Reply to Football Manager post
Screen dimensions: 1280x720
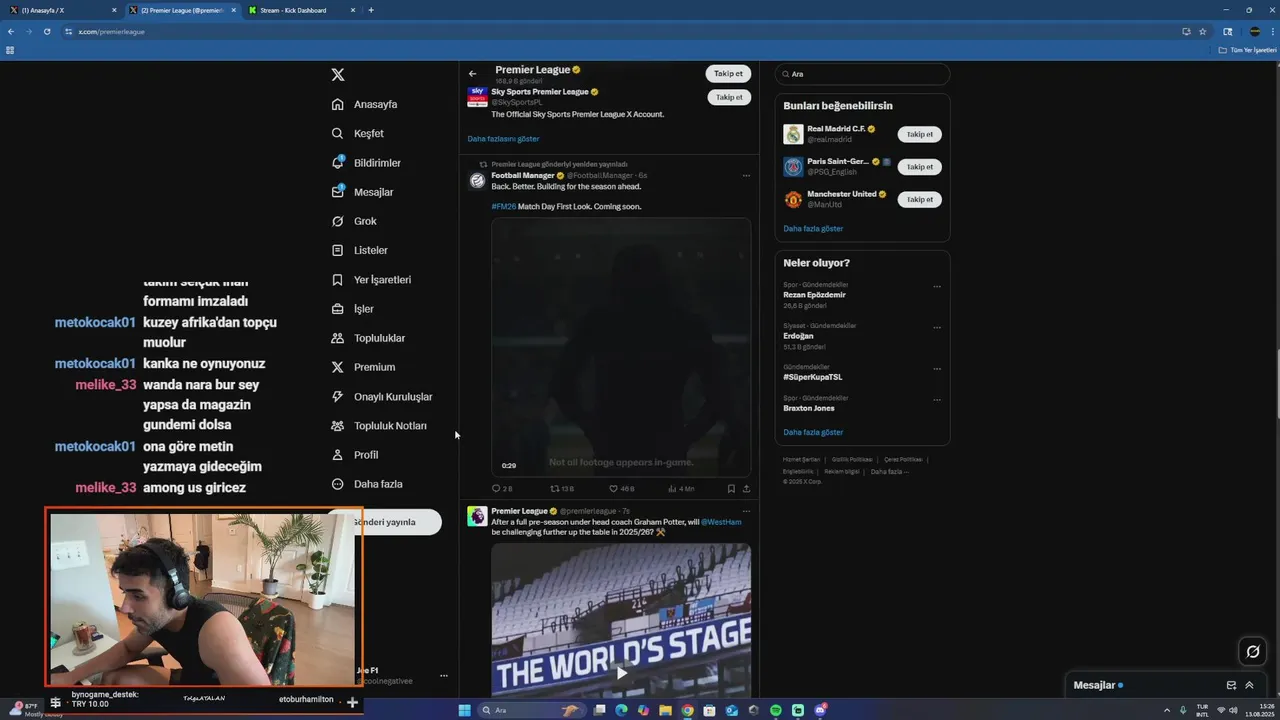[502, 489]
